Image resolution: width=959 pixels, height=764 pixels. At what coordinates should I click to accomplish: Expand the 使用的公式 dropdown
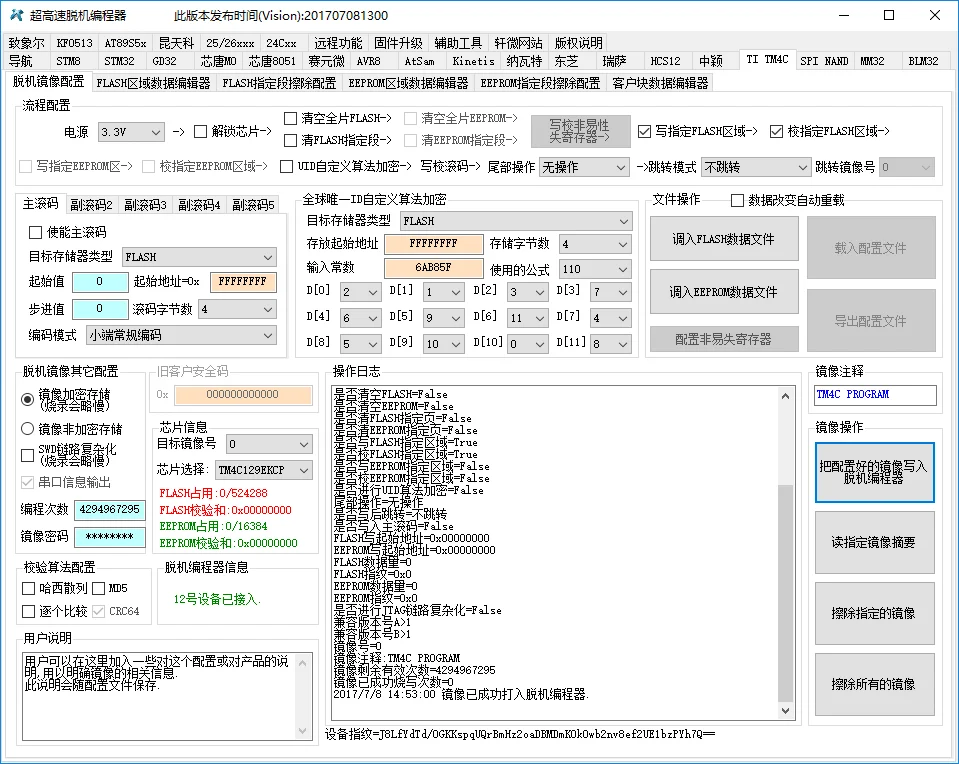pyautogui.click(x=596, y=269)
